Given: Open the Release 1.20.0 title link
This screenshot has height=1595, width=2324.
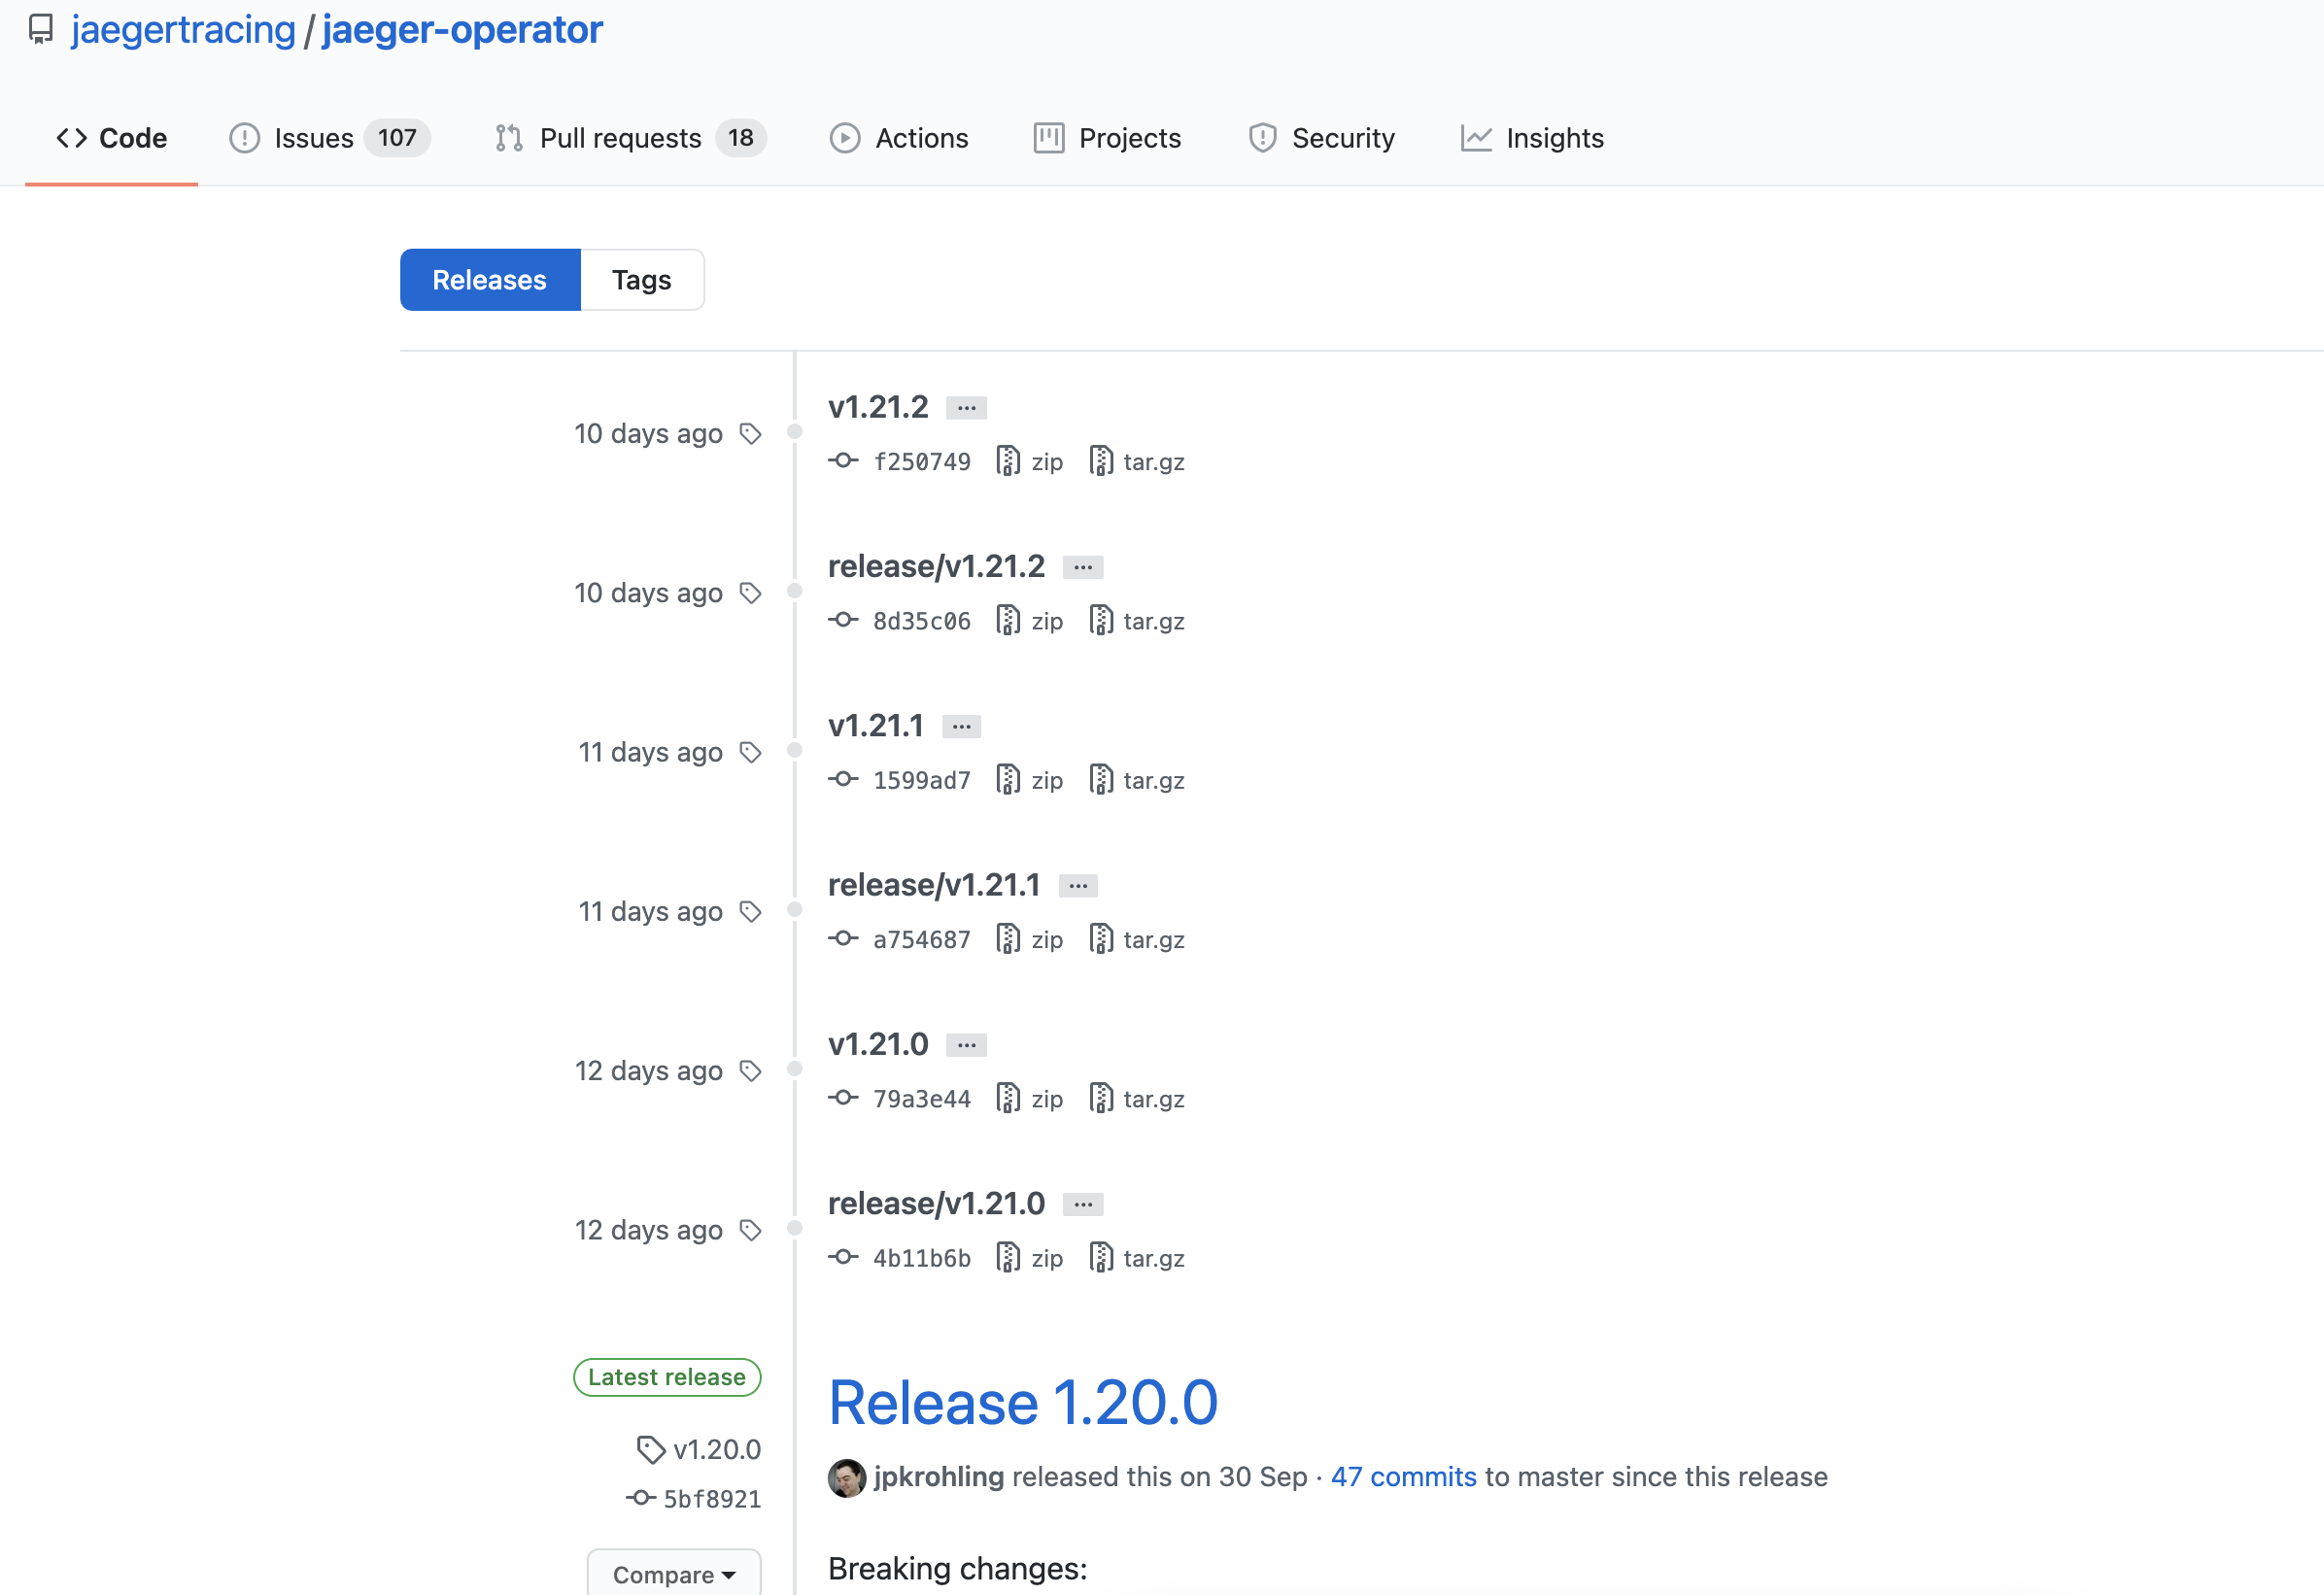Looking at the screenshot, I should click(x=1022, y=1402).
